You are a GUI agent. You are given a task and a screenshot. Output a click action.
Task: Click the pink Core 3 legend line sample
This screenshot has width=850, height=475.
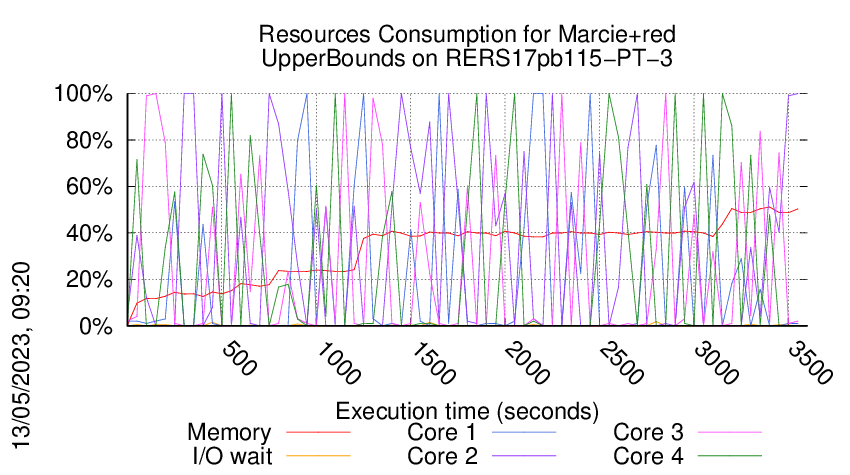click(x=730, y=432)
